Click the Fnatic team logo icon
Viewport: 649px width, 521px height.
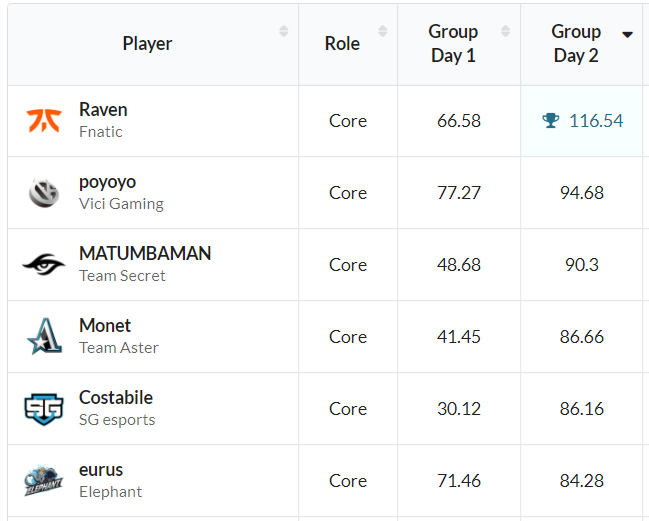pos(44,121)
